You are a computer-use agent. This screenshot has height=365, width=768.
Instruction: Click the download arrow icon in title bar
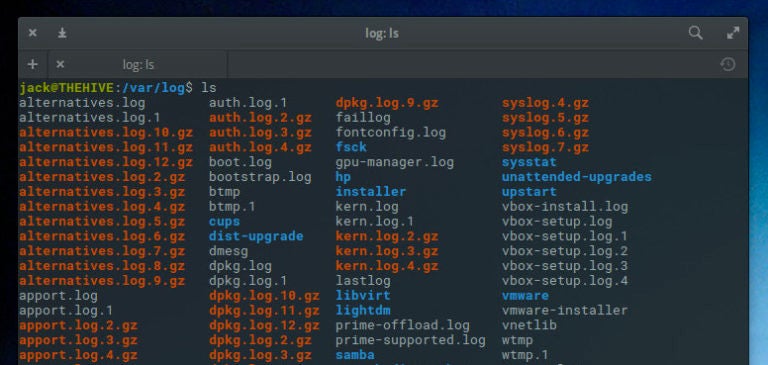pyautogui.click(x=62, y=33)
